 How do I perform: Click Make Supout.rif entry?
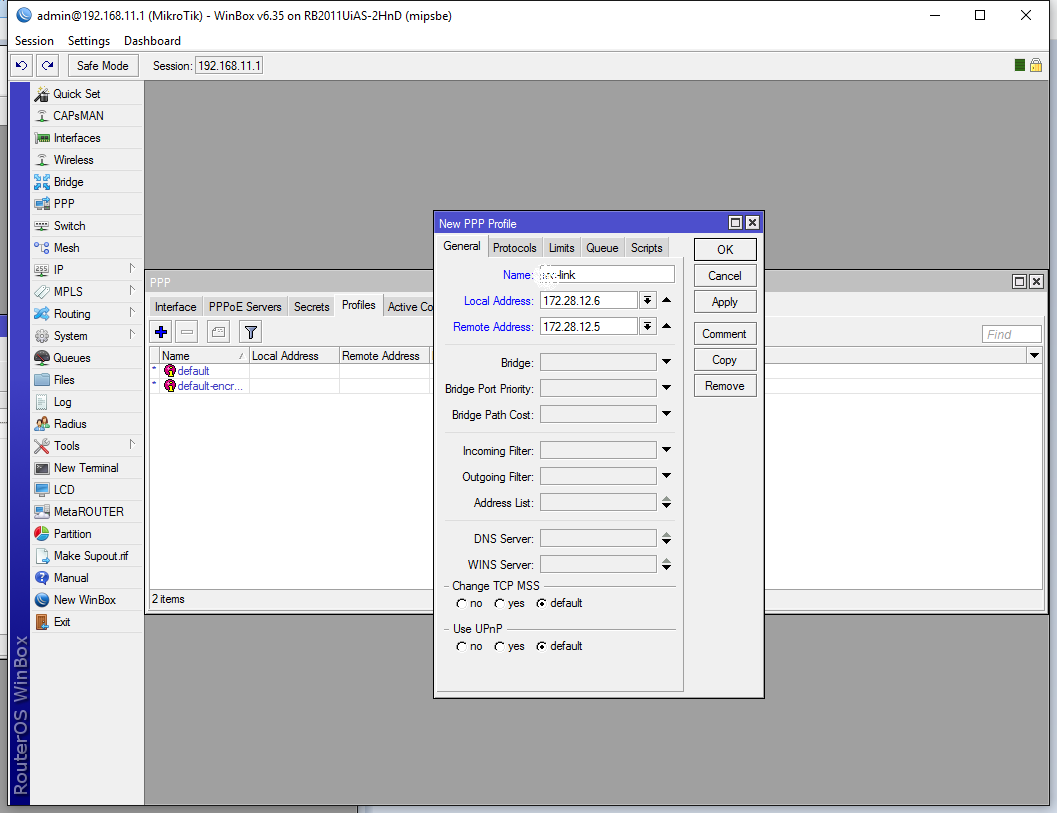pyautogui.click(x=87, y=556)
